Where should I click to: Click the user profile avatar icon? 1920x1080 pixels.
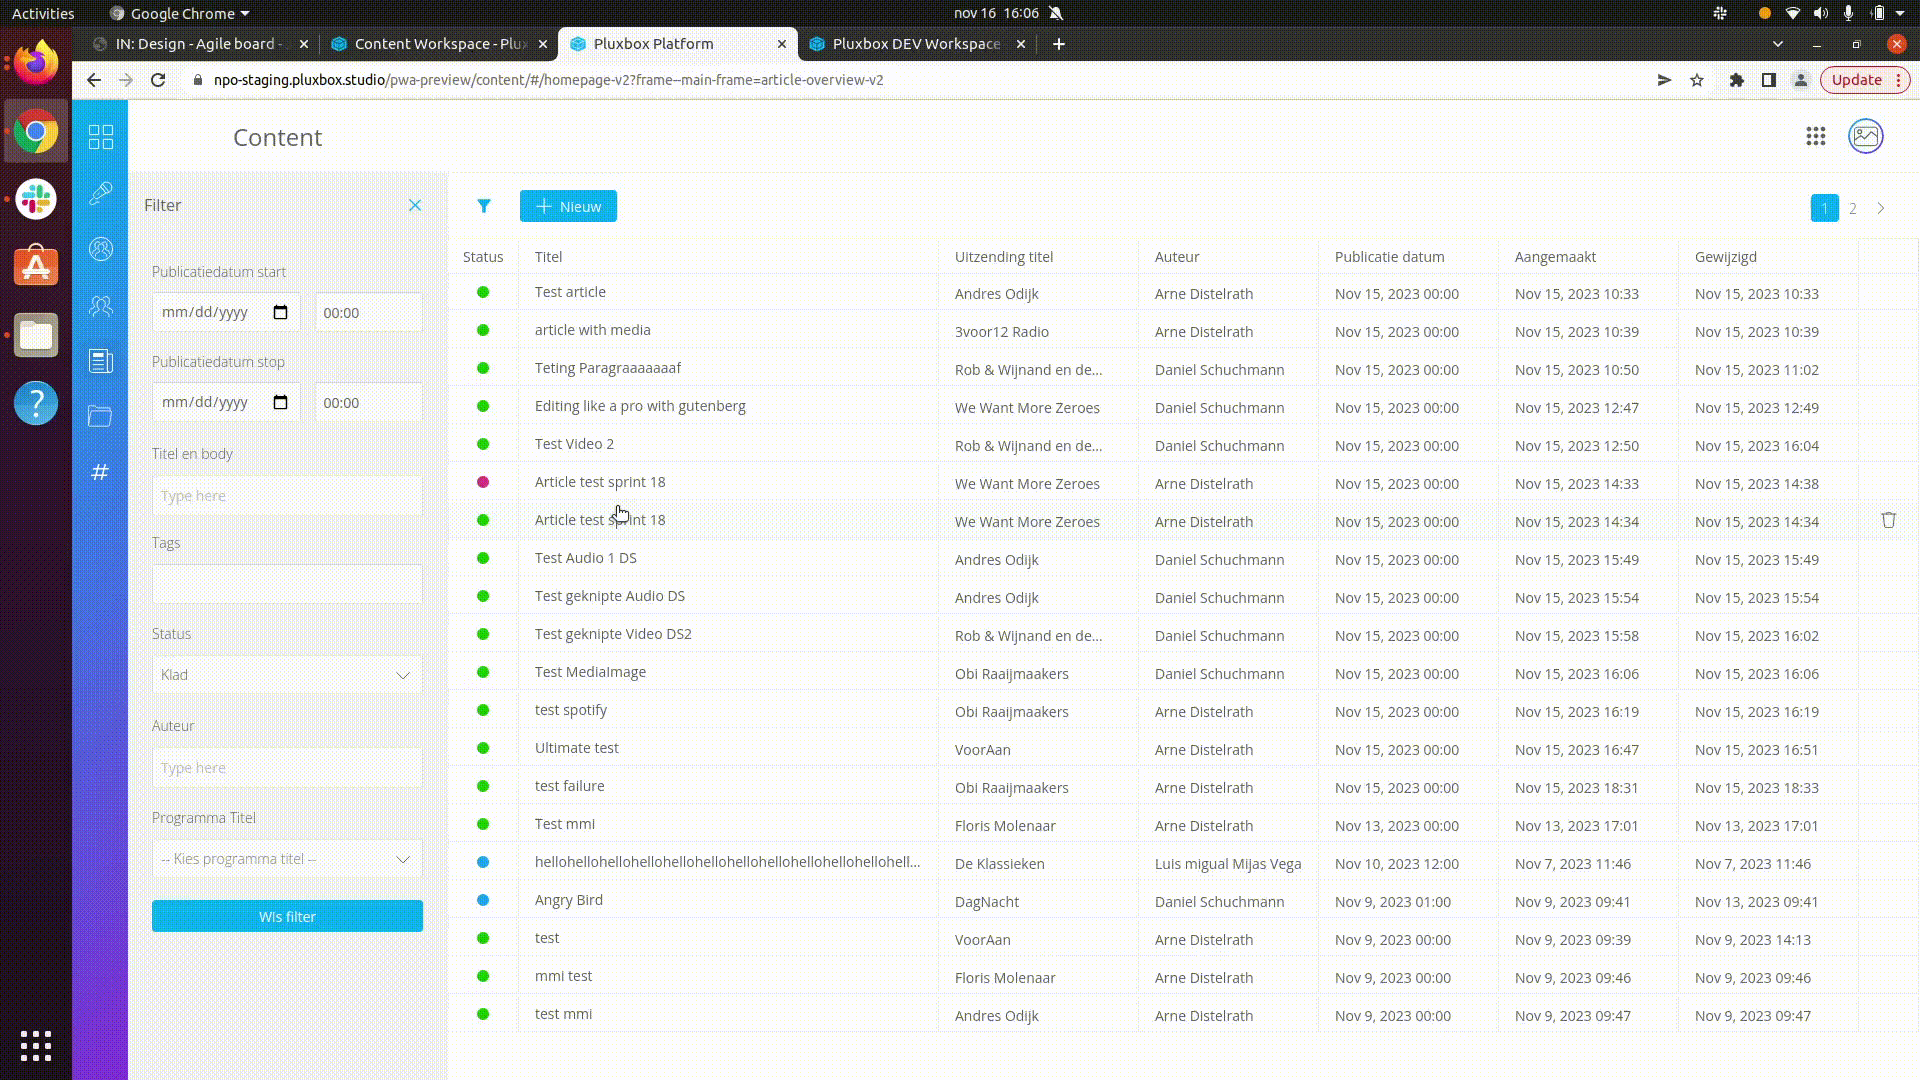1866,137
